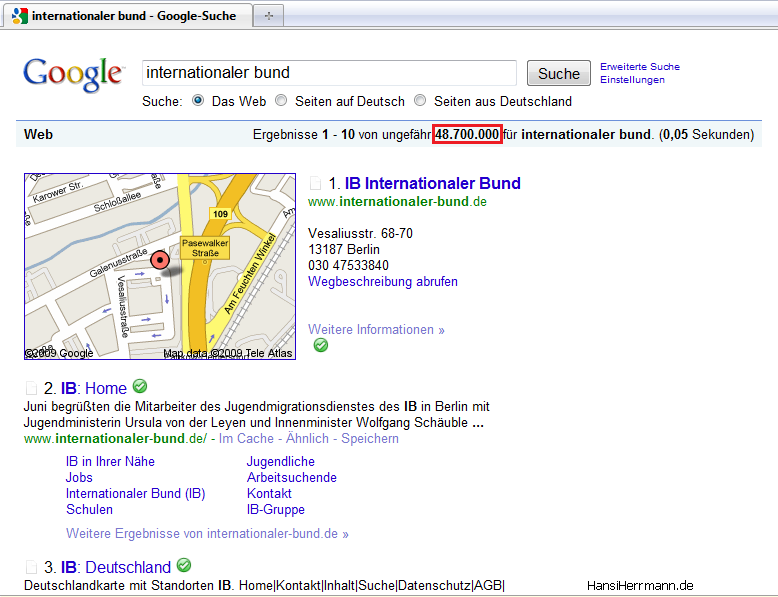This screenshot has height=597, width=778.
Task: Click the red location marker on the map
Action: (160, 260)
